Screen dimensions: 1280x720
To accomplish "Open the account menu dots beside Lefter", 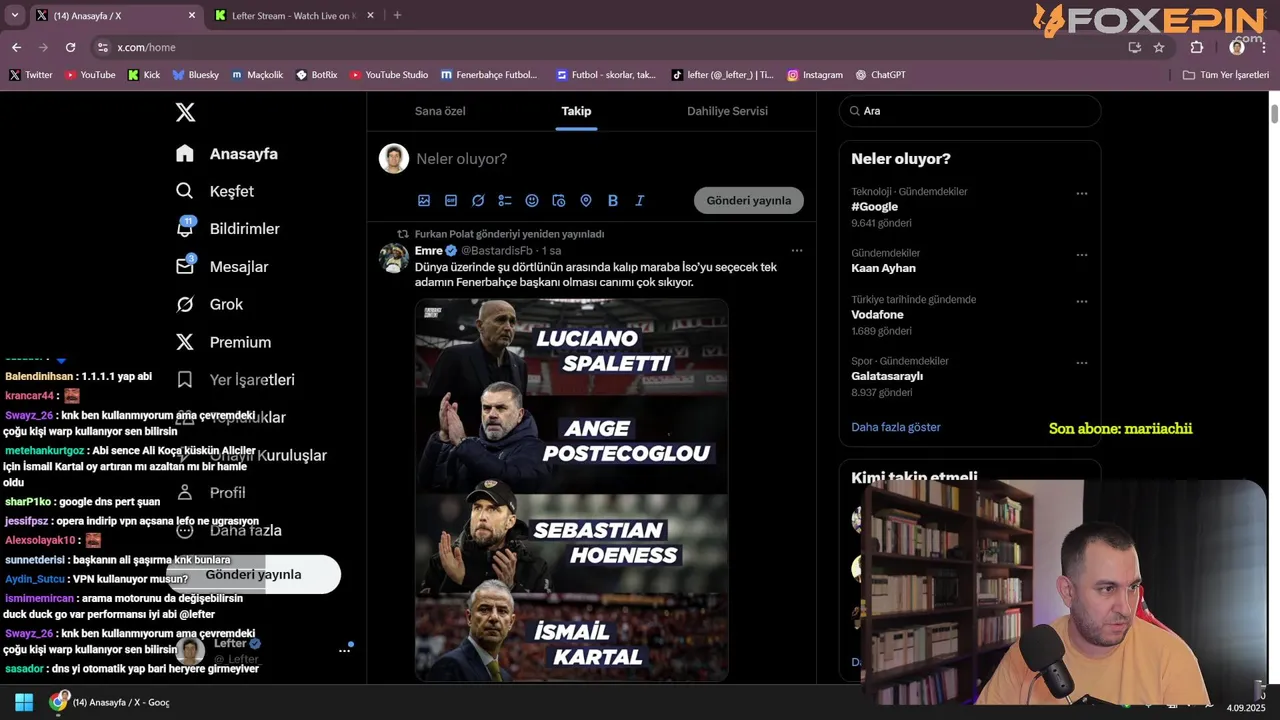I will [344, 651].
